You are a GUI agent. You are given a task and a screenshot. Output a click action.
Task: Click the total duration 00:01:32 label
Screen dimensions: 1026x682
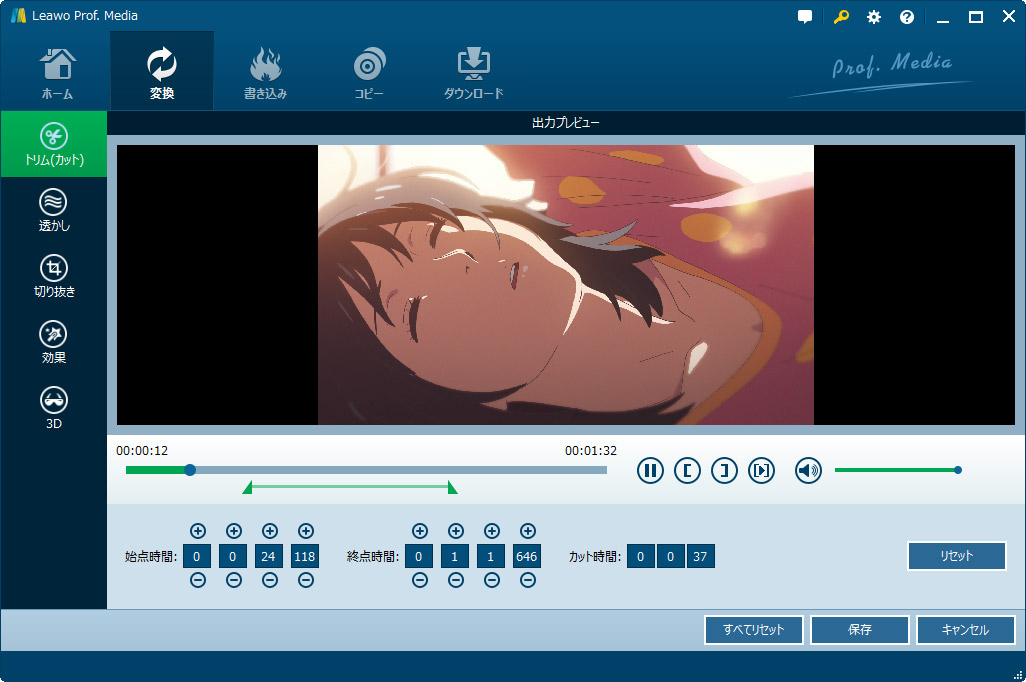591,451
